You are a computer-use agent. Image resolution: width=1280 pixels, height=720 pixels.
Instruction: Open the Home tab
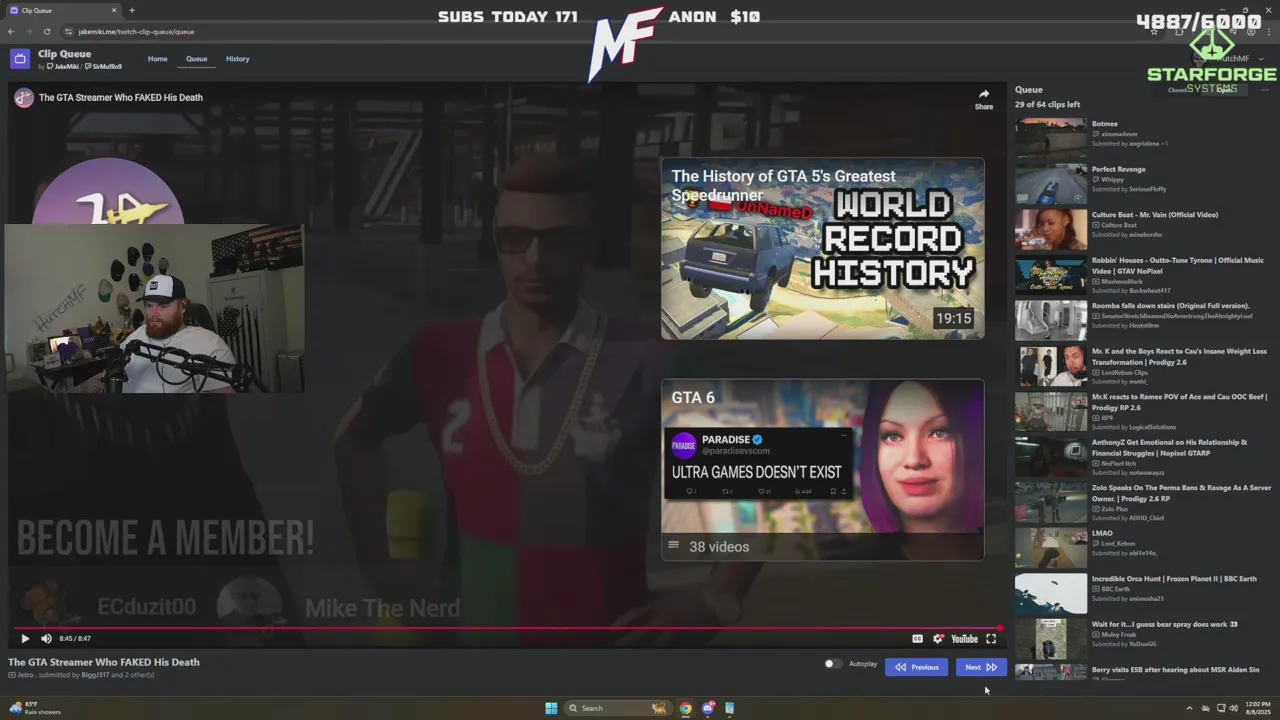point(158,59)
